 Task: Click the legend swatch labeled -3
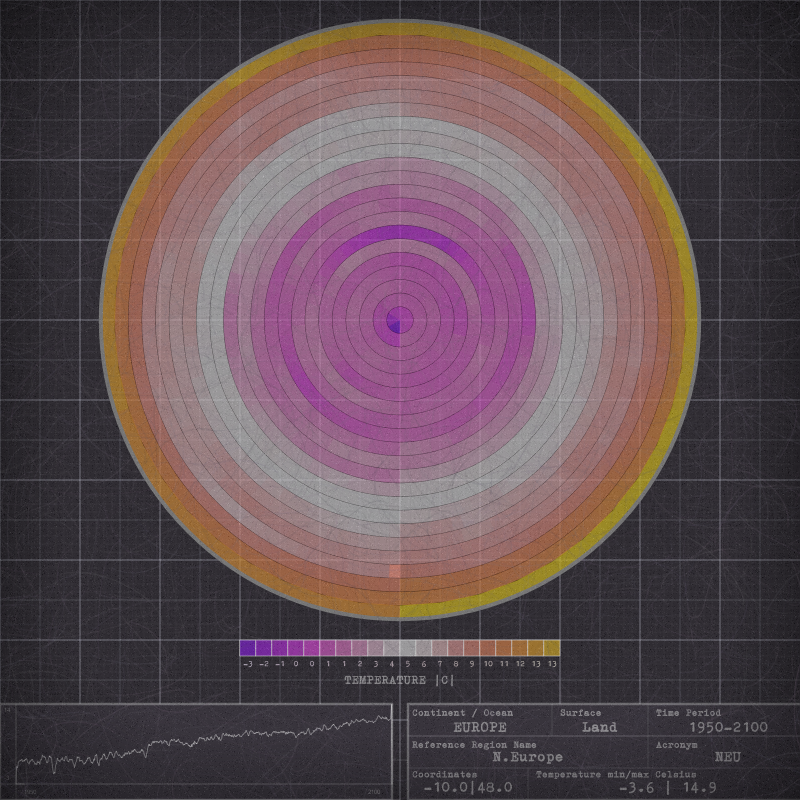tap(247, 648)
